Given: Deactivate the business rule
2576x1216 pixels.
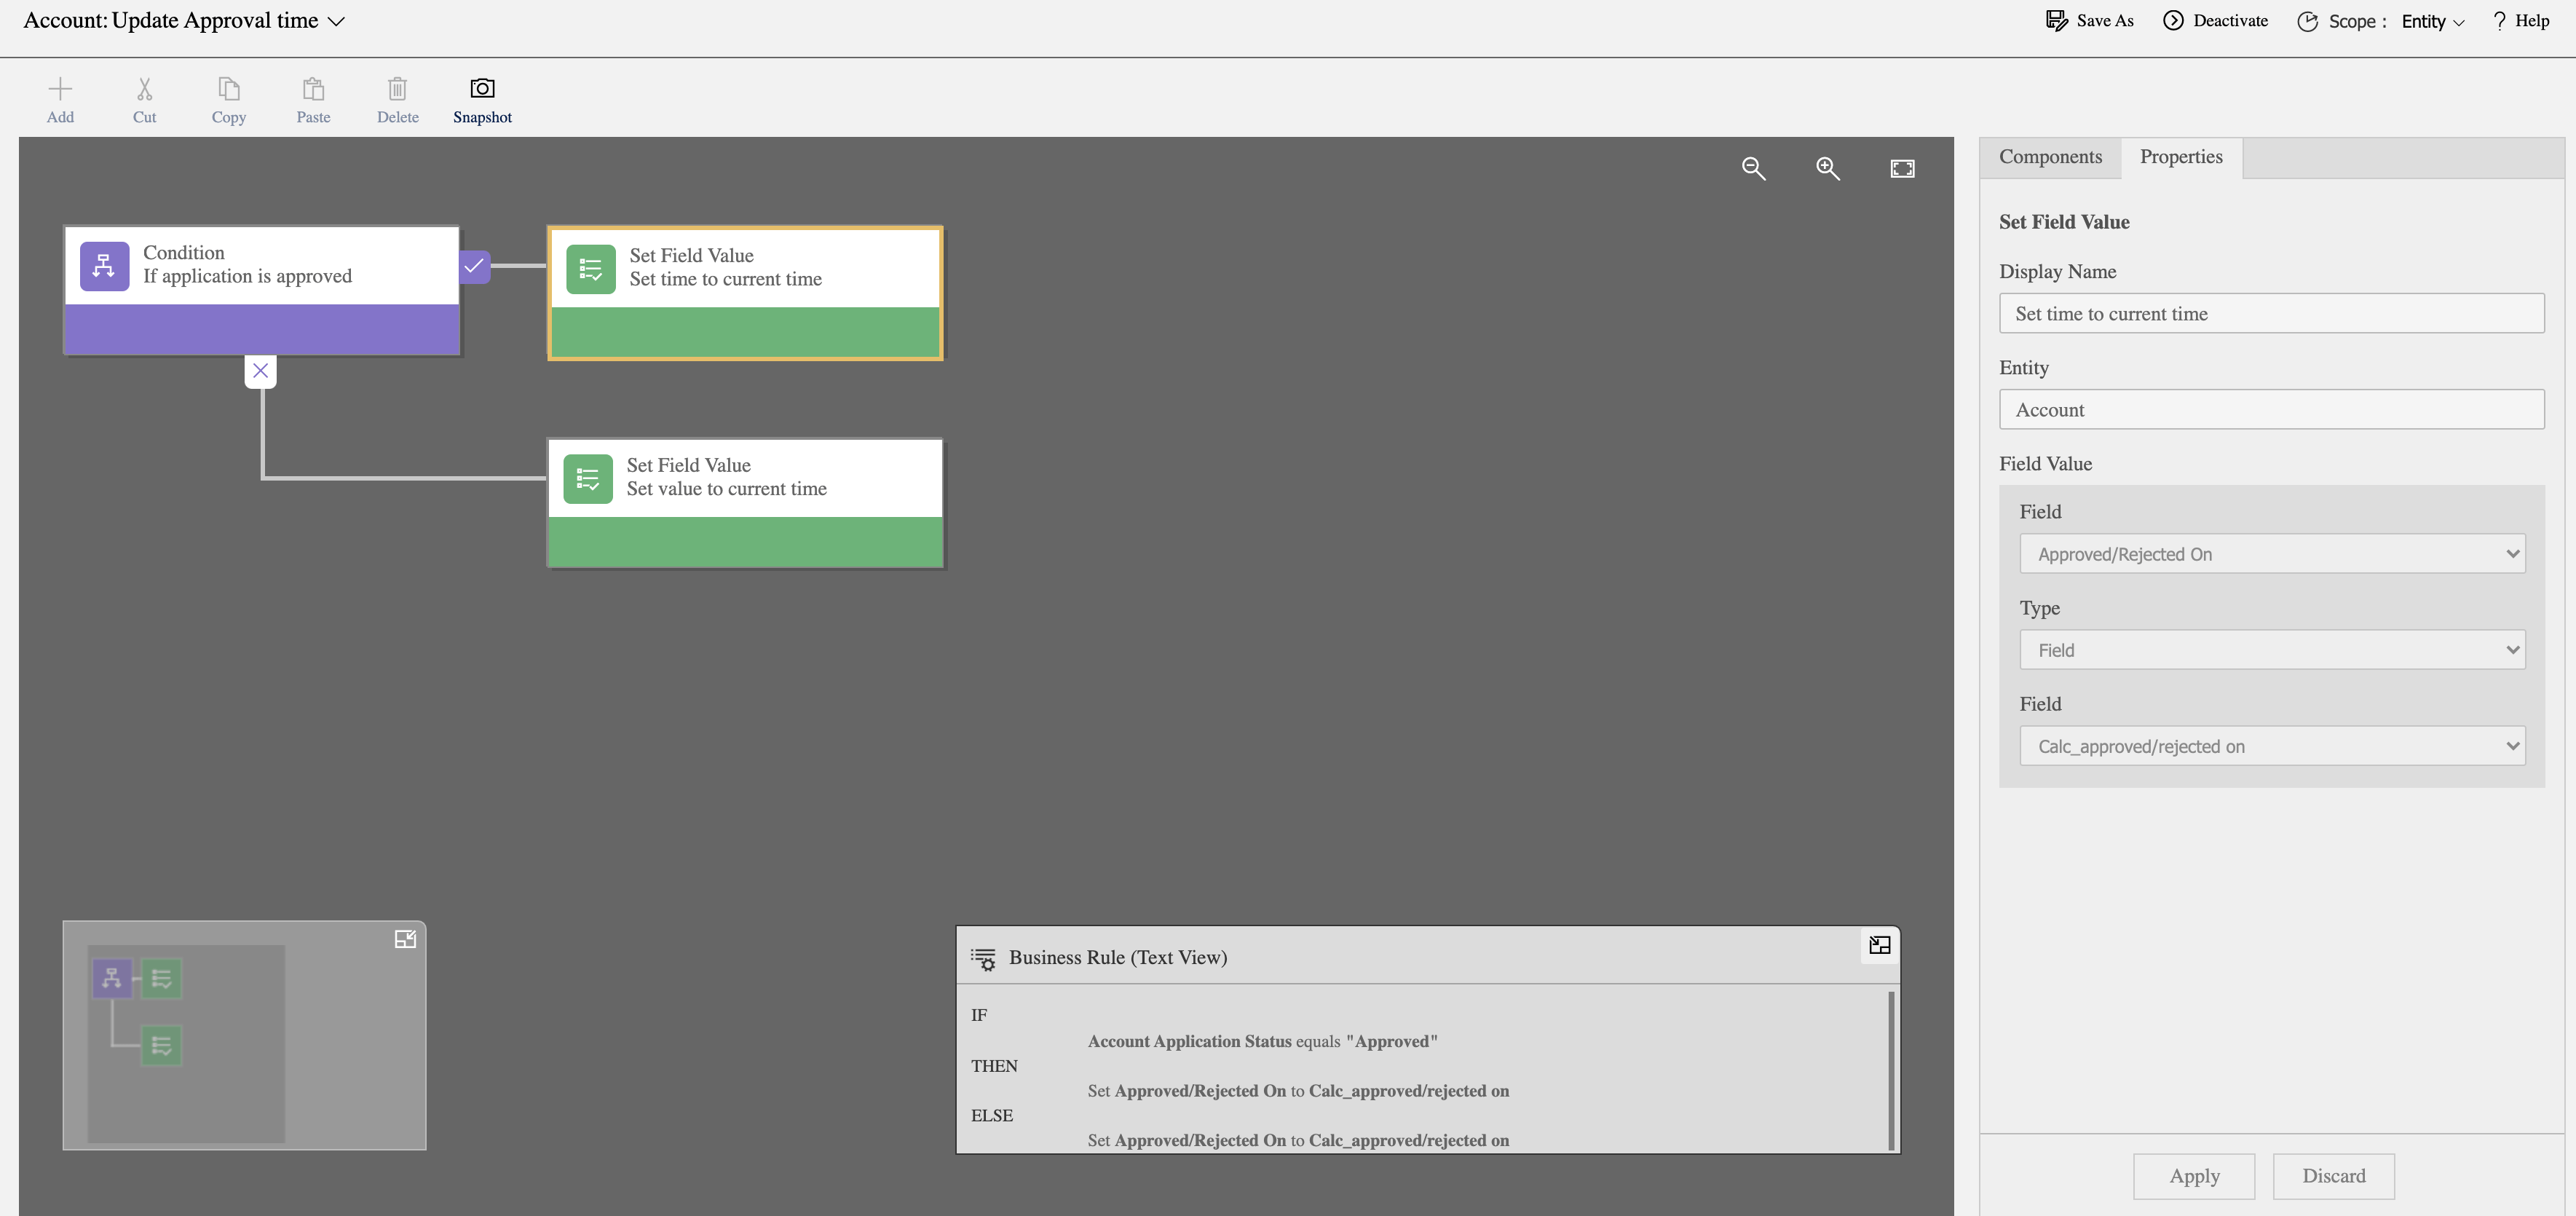Looking at the screenshot, I should 2215,21.
